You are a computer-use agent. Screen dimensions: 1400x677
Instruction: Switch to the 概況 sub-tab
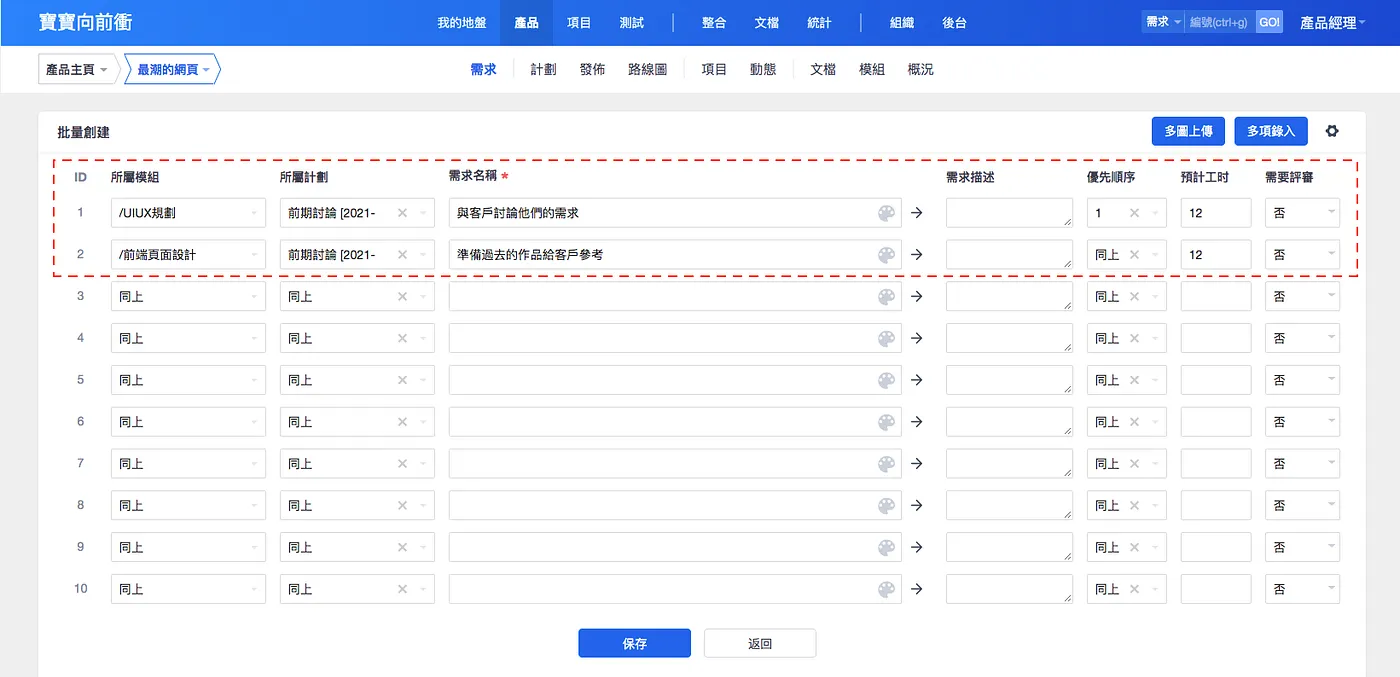pos(921,70)
